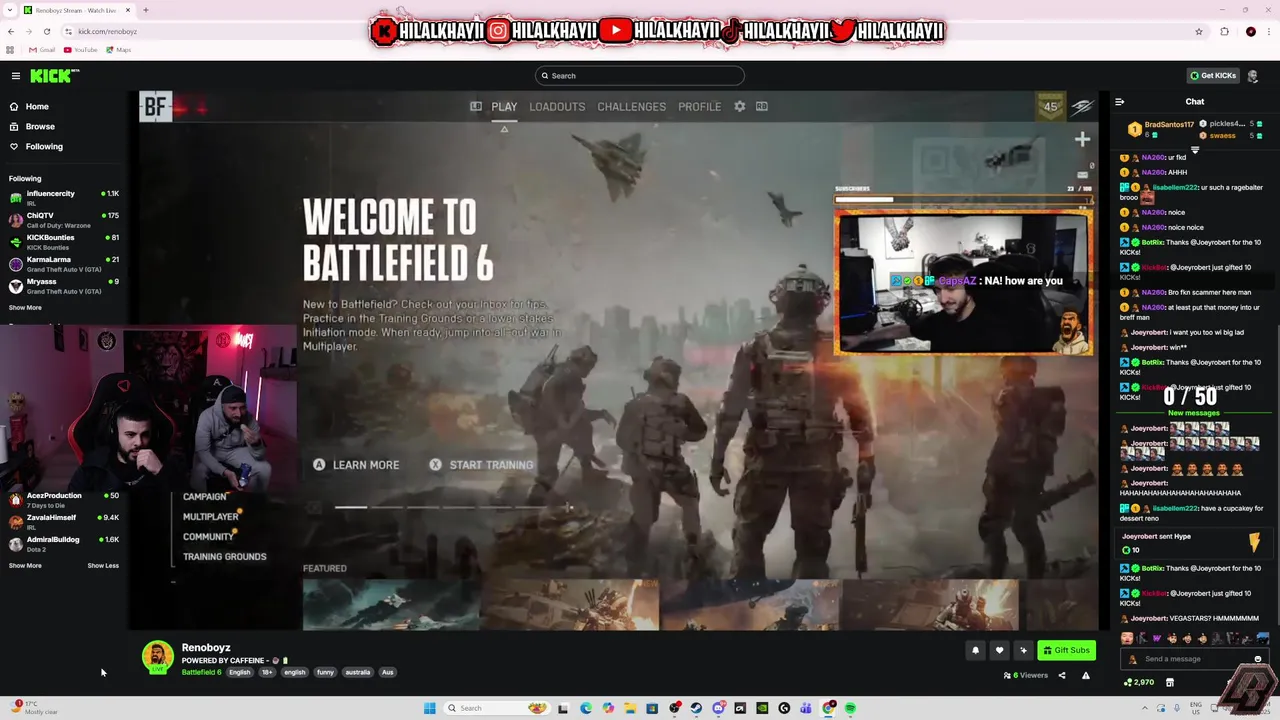1280x720 pixels.
Task: Collapse the chat panel arrow icon
Action: tap(1119, 102)
